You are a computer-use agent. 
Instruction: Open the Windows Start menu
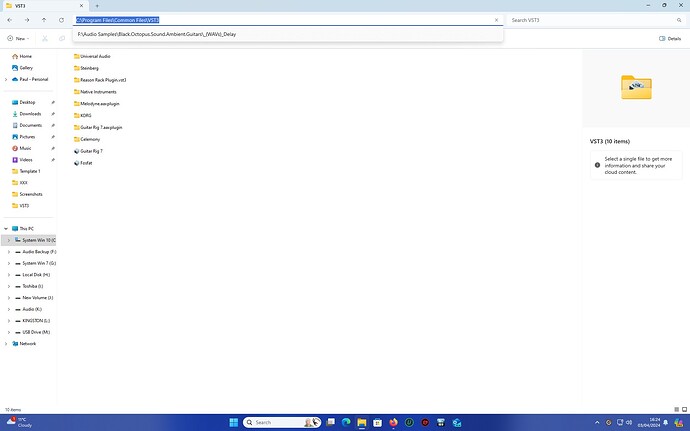234,423
